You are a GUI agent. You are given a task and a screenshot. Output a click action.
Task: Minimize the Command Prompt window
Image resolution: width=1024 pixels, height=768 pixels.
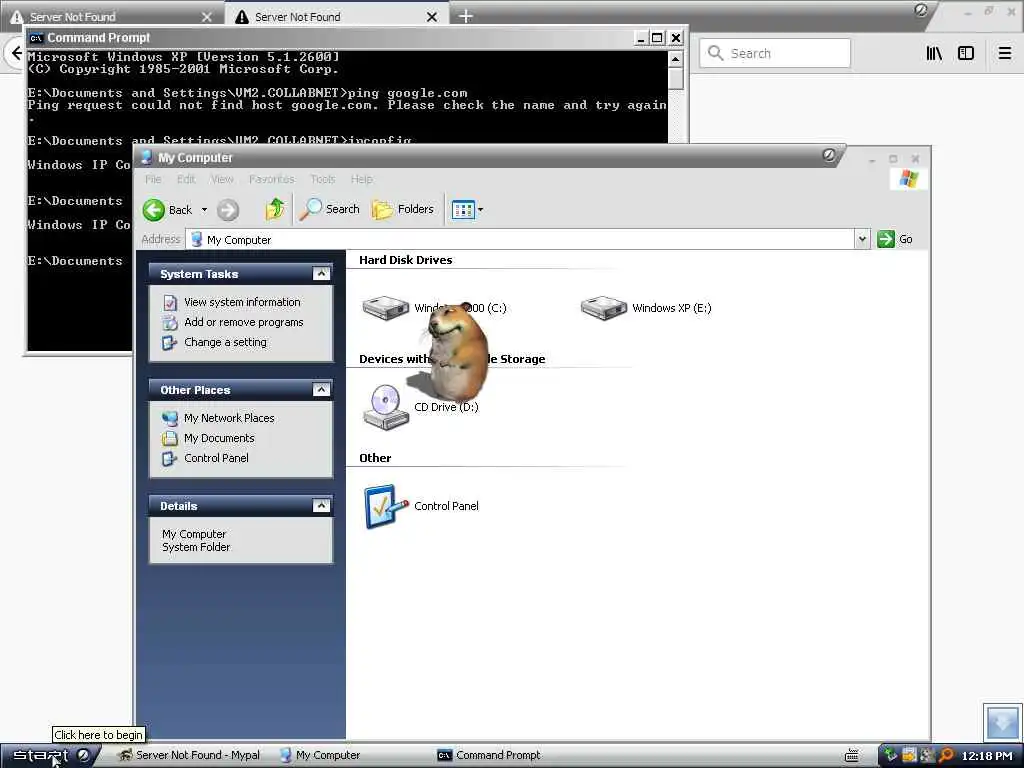pos(641,38)
